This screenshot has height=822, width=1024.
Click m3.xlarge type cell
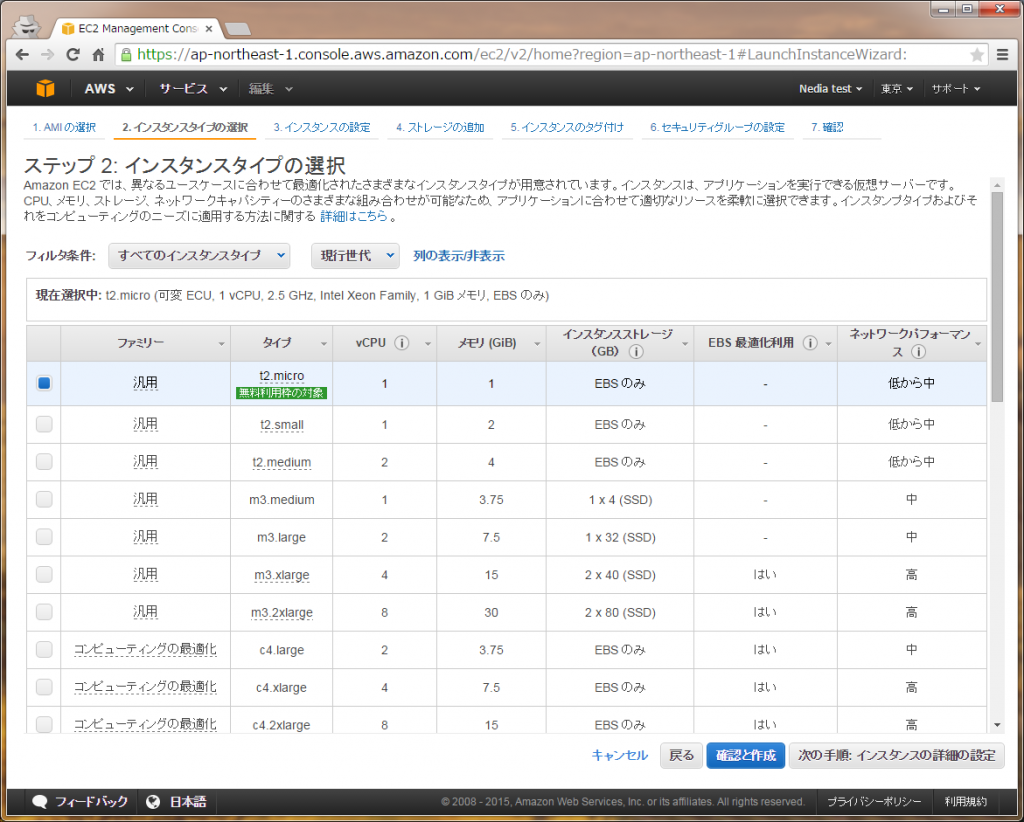(281, 575)
